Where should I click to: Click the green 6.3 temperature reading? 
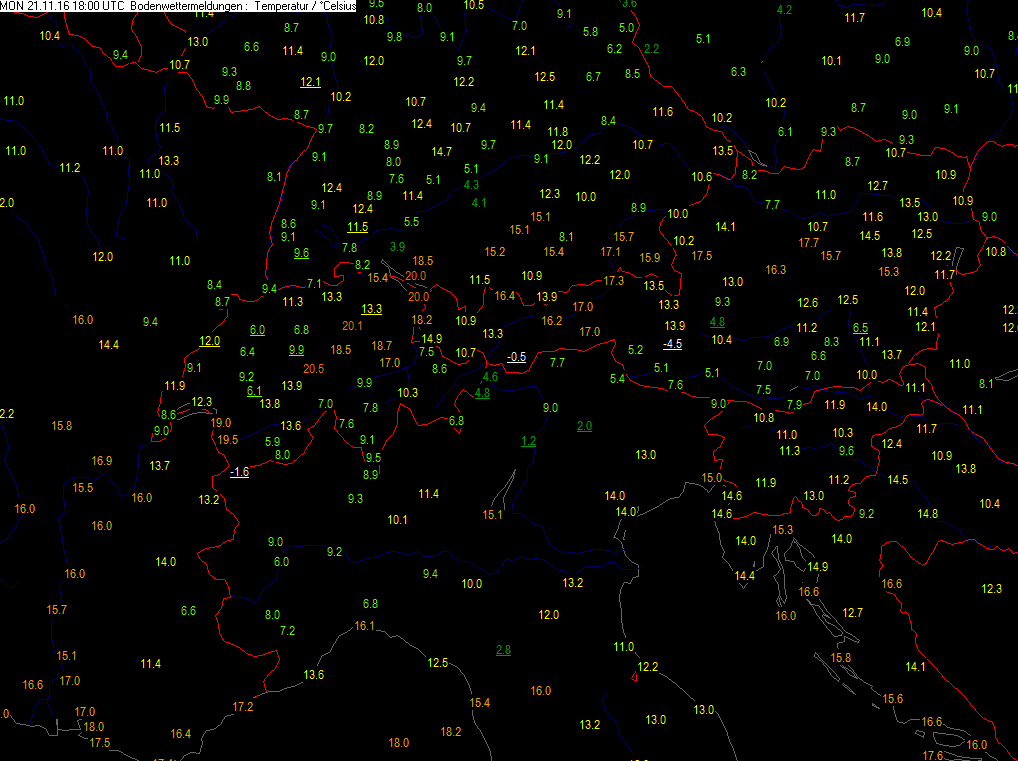pos(738,72)
